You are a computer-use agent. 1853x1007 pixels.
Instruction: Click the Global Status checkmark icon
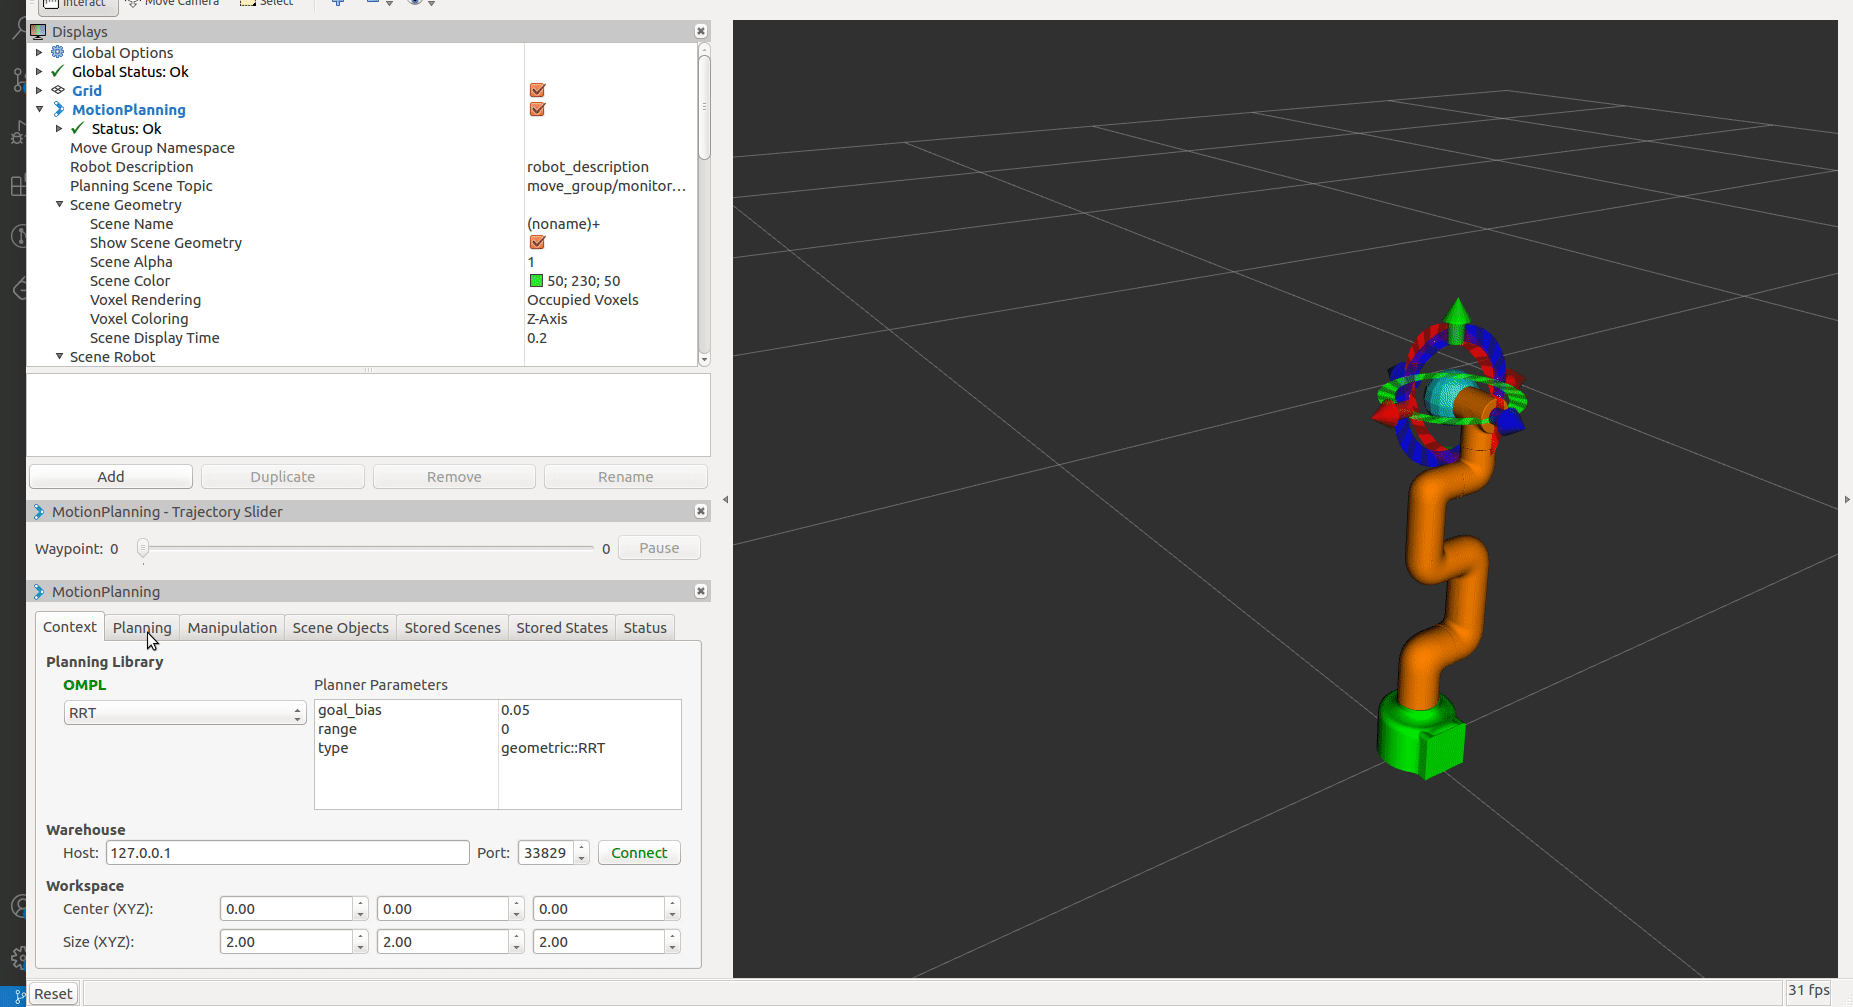tap(58, 71)
